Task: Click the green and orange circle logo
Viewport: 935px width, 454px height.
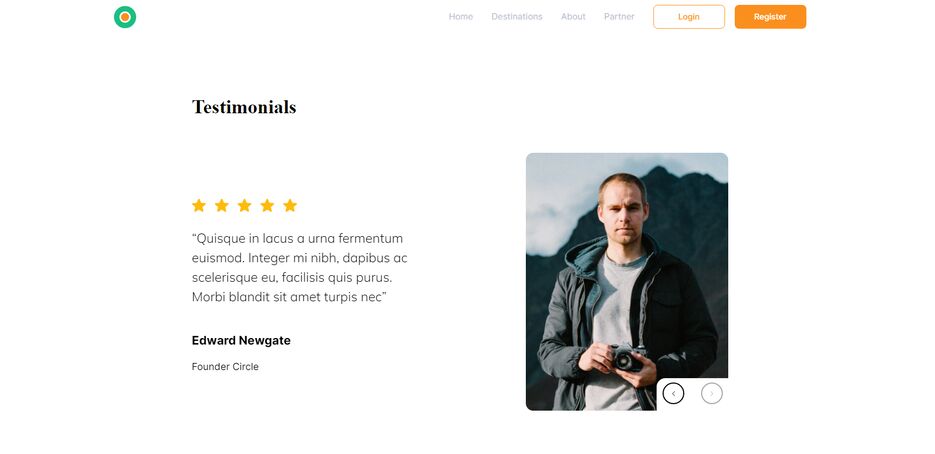Action: 125,17
